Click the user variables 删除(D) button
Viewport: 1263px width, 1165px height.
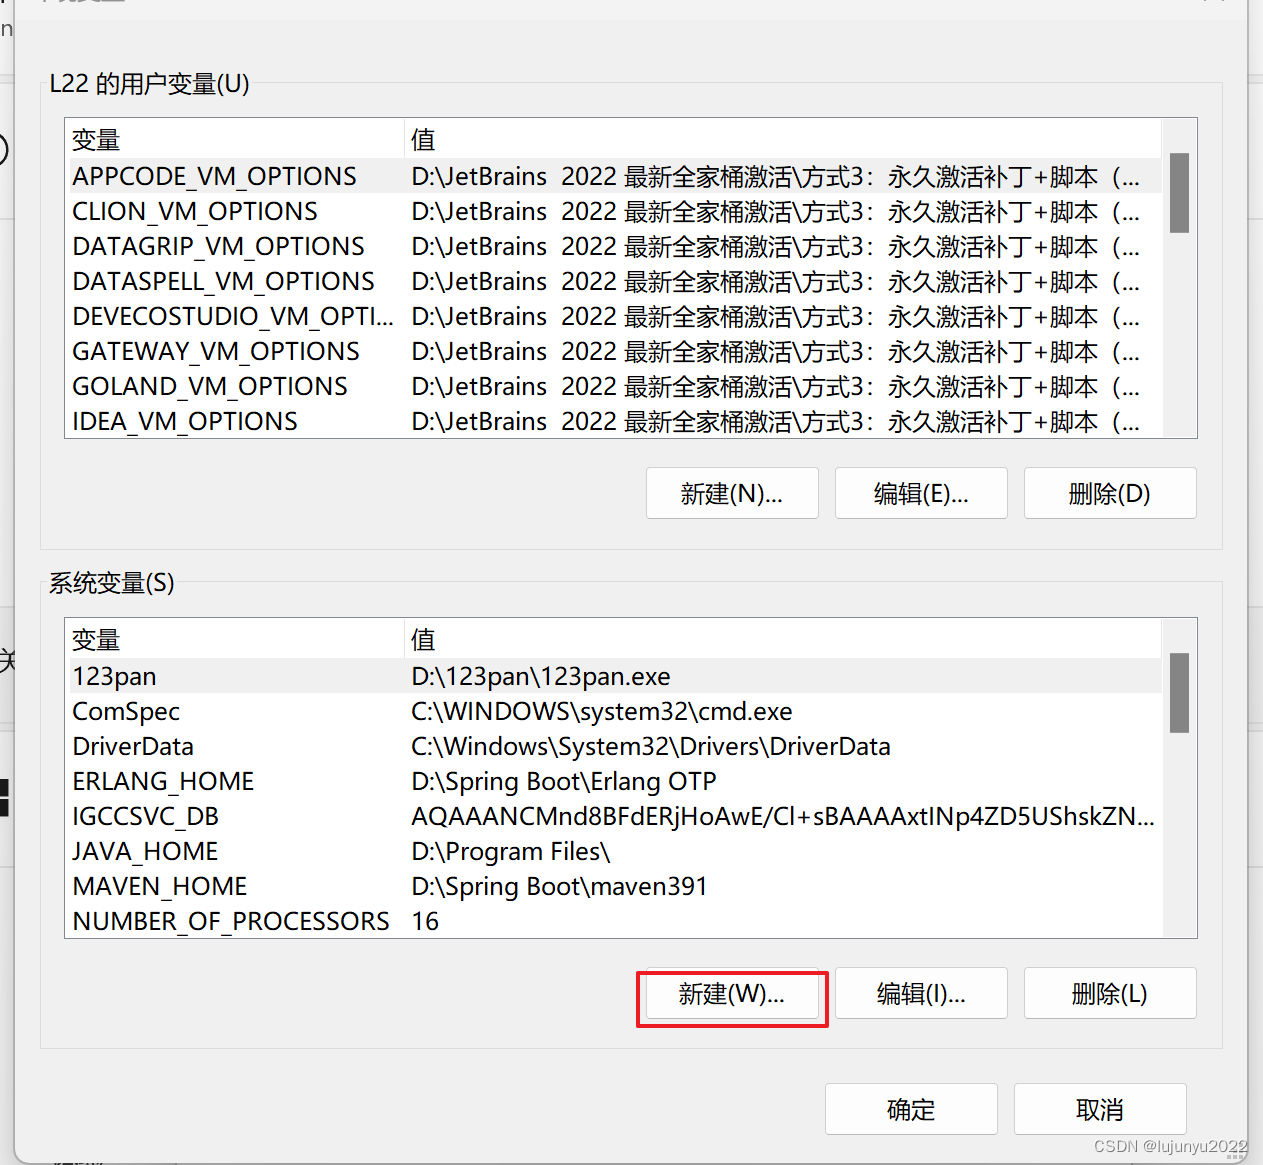1110,493
